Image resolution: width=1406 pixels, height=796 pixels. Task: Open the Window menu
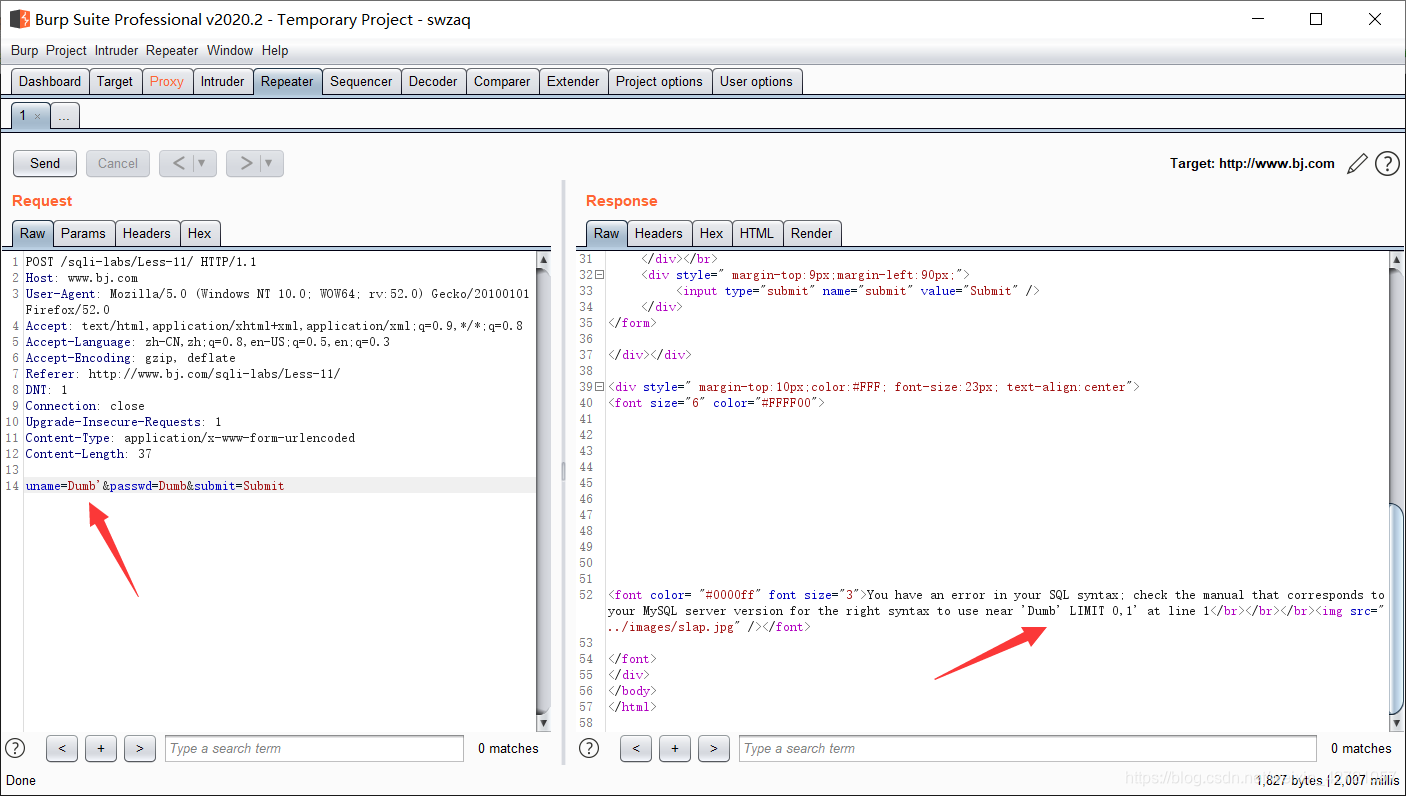pyautogui.click(x=230, y=50)
